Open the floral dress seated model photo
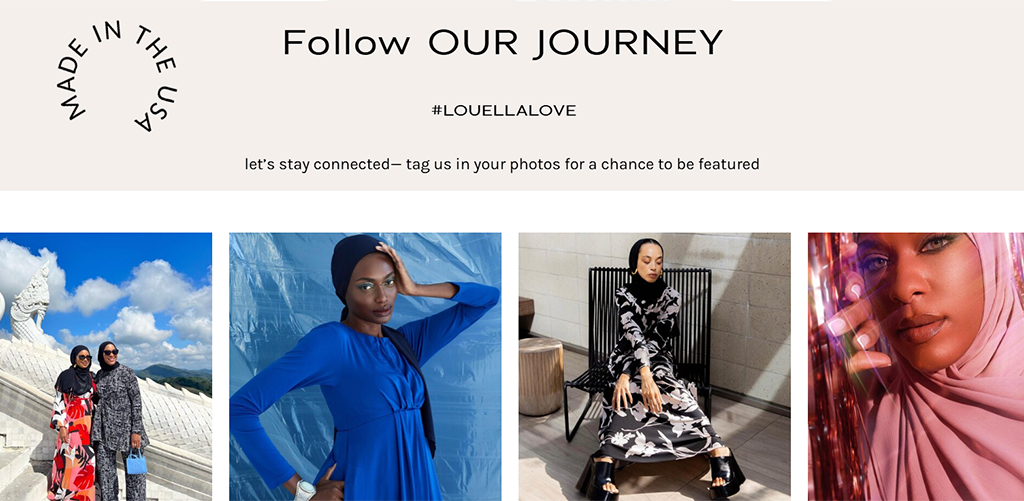This screenshot has height=501, width=1024. [654, 366]
